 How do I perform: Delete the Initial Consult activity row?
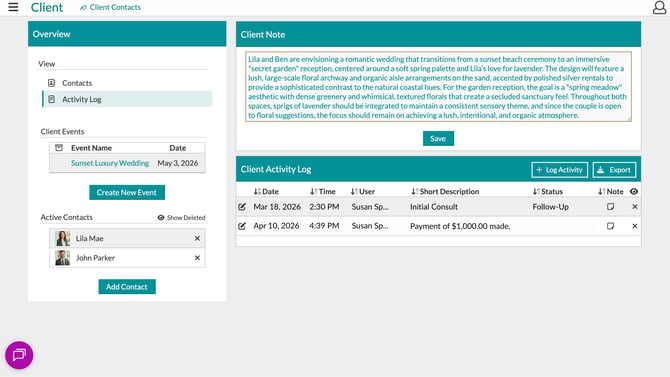(x=635, y=206)
